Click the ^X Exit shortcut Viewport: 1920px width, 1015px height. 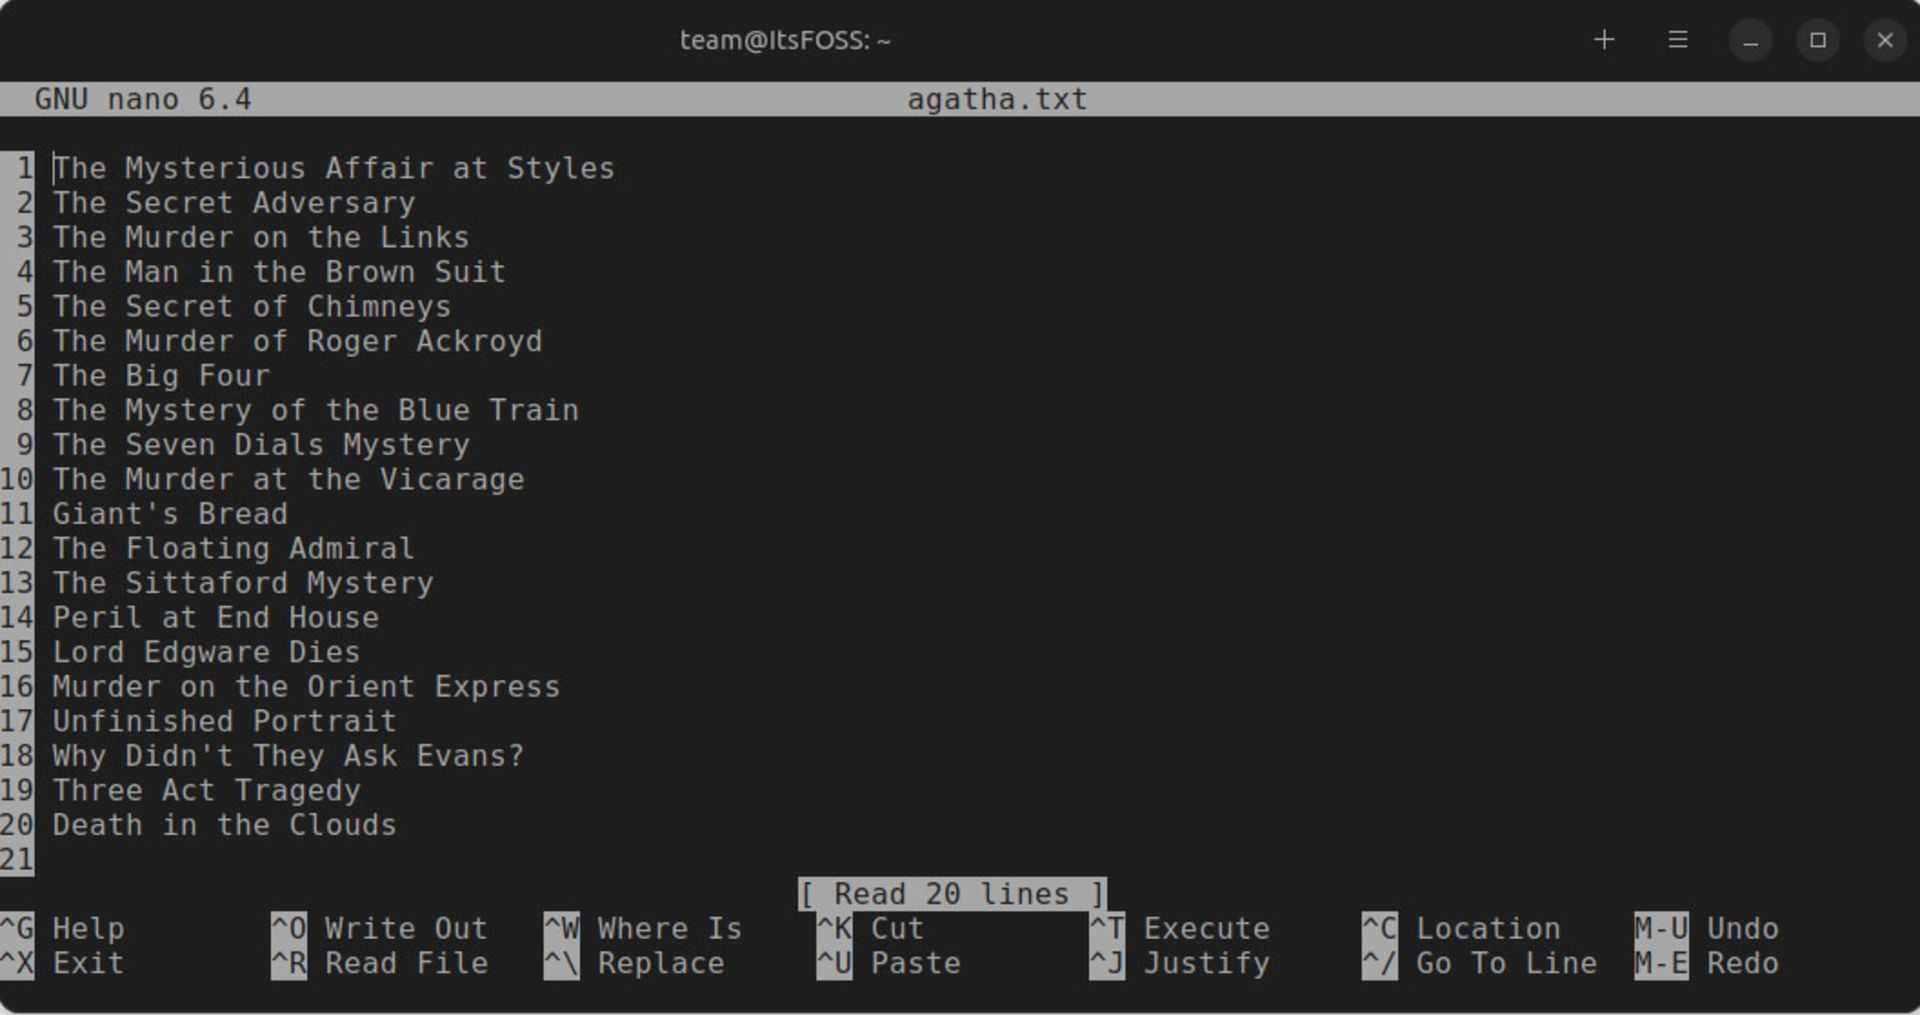(x=62, y=963)
